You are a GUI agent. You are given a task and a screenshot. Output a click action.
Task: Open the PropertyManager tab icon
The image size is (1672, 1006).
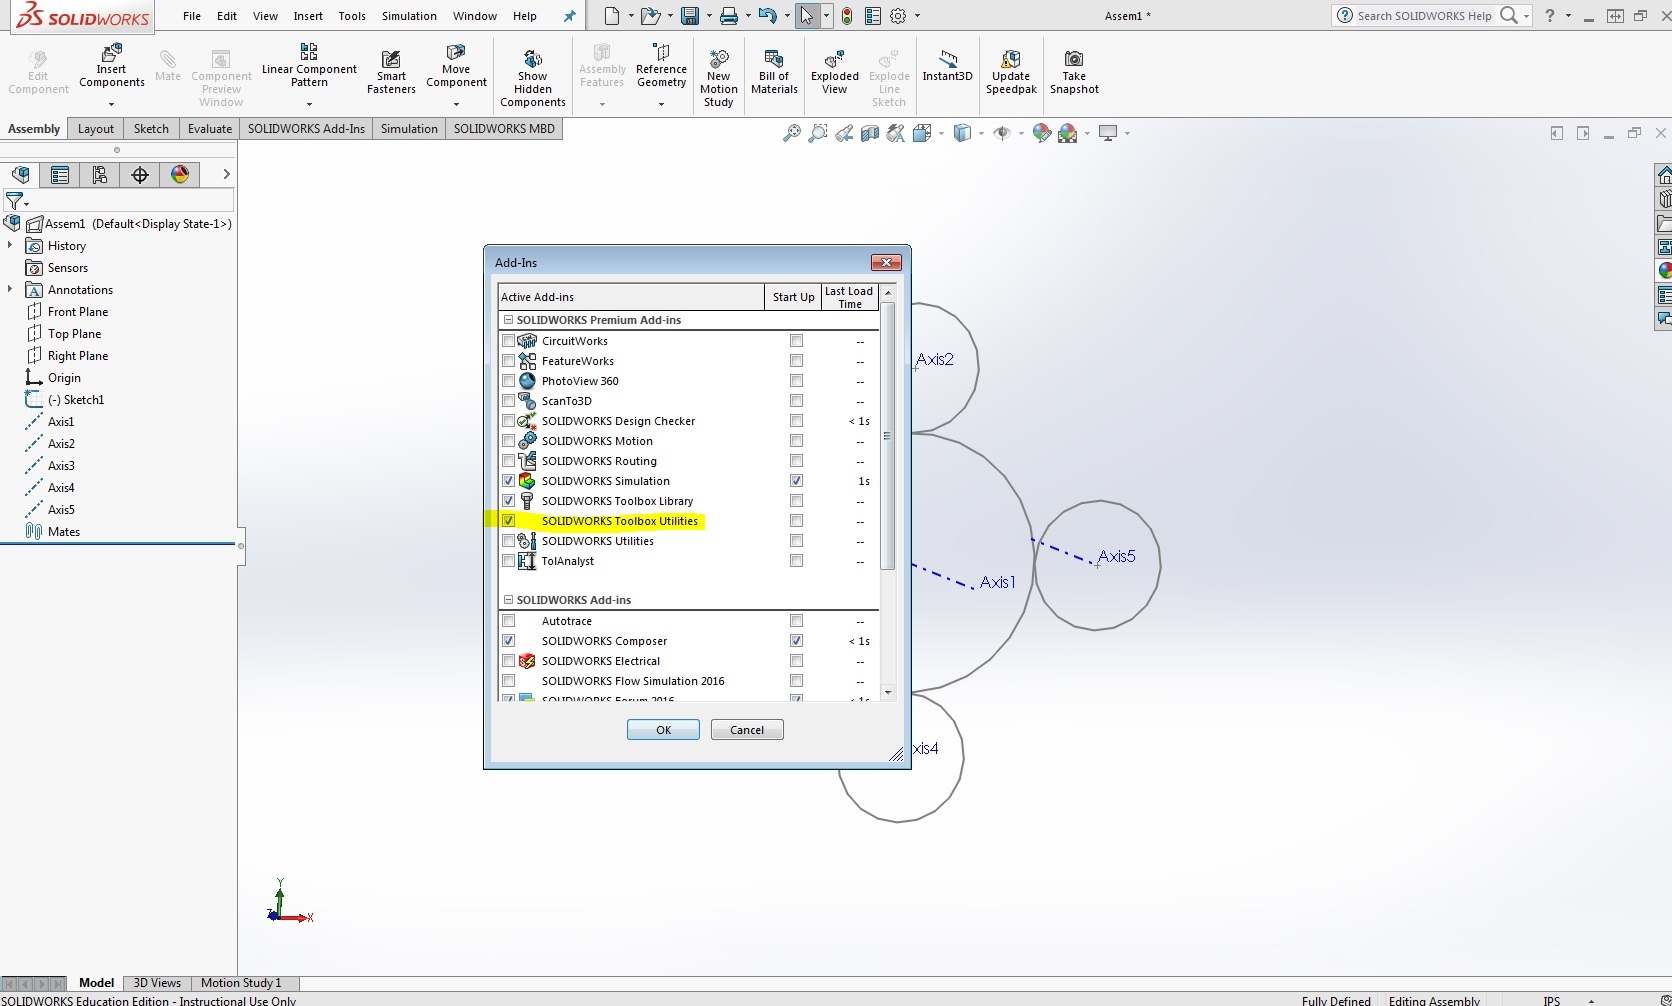click(x=60, y=175)
